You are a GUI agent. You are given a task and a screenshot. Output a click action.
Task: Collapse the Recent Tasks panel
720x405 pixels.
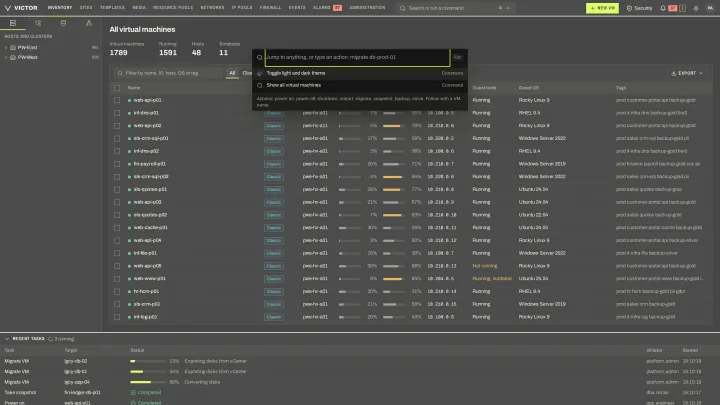[x=7, y=339]
